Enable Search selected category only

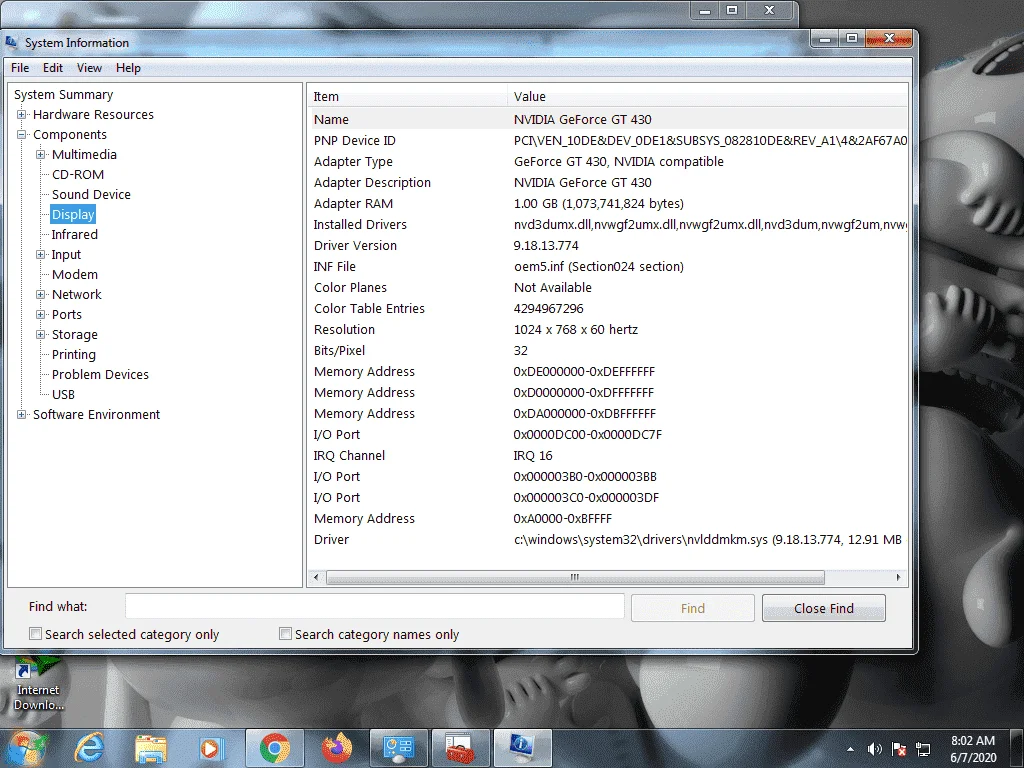pyautogui.click(x=35, y=633)
